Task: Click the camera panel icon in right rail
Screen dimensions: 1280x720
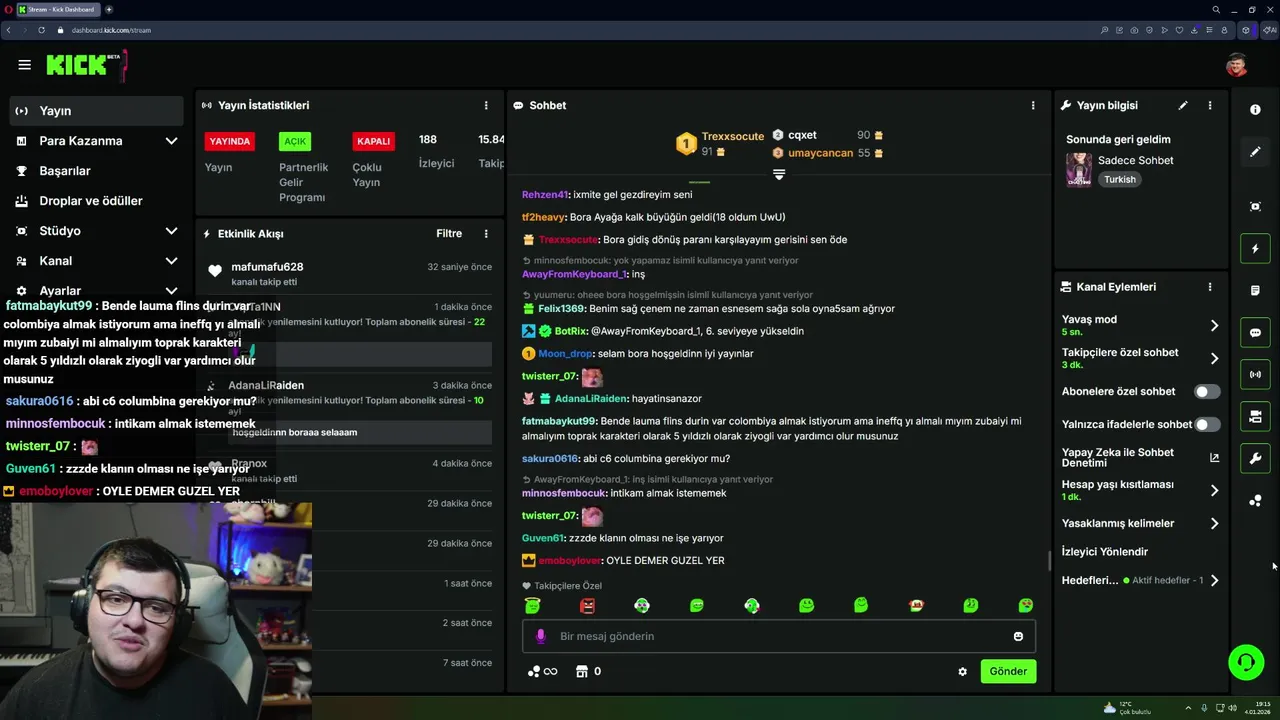Action: (1255, 417)
